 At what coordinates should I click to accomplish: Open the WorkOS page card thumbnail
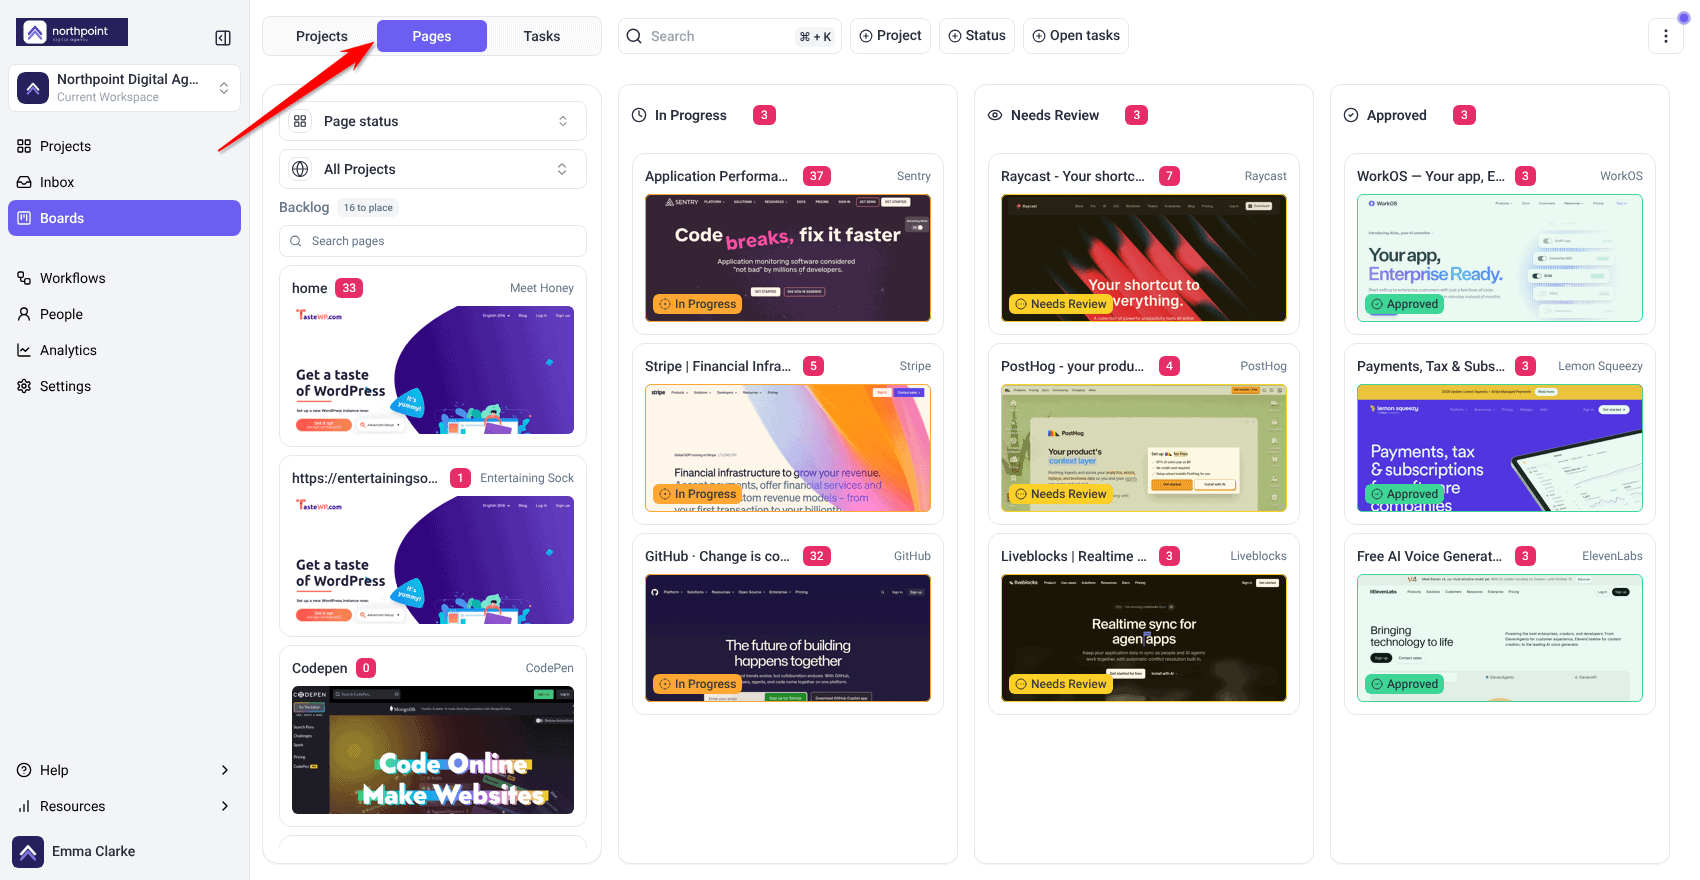click(x=1500, y=258)
